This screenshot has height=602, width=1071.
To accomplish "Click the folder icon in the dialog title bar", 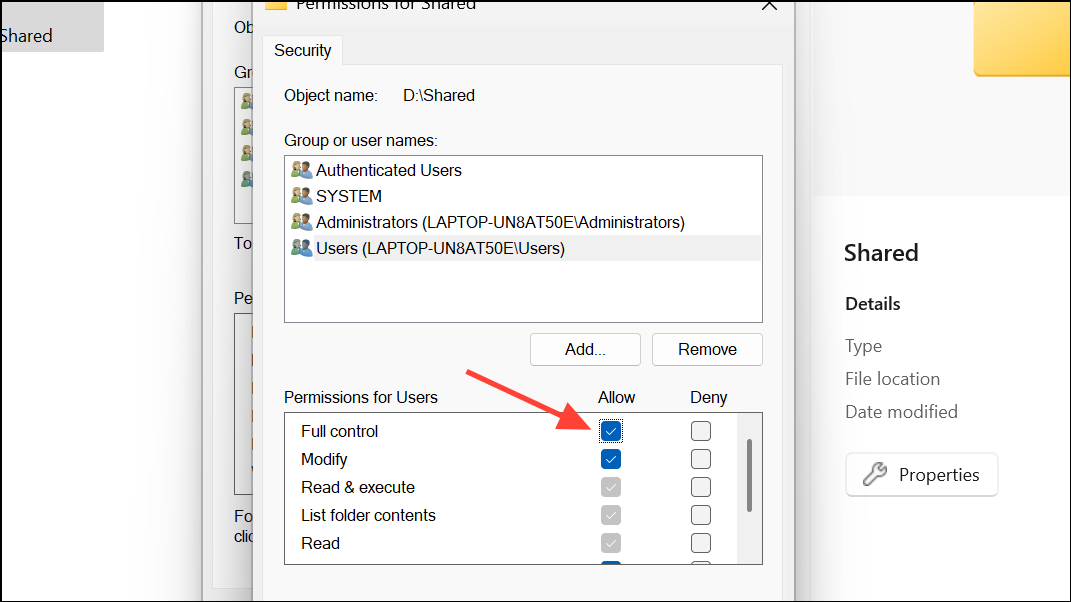I will [x=276, y=6].
